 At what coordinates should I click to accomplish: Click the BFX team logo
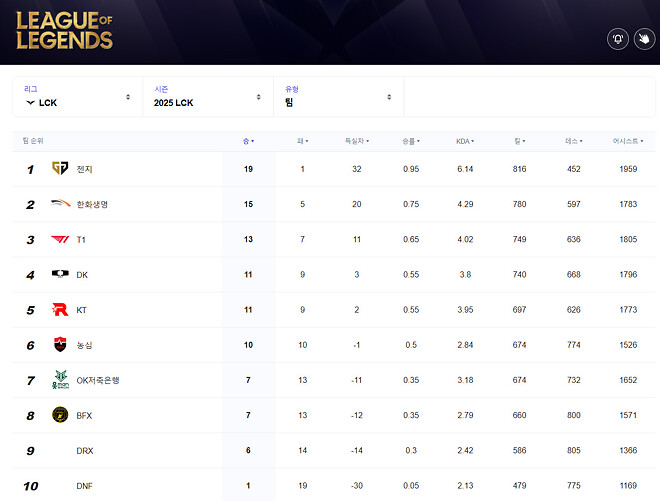pos(60,415)
